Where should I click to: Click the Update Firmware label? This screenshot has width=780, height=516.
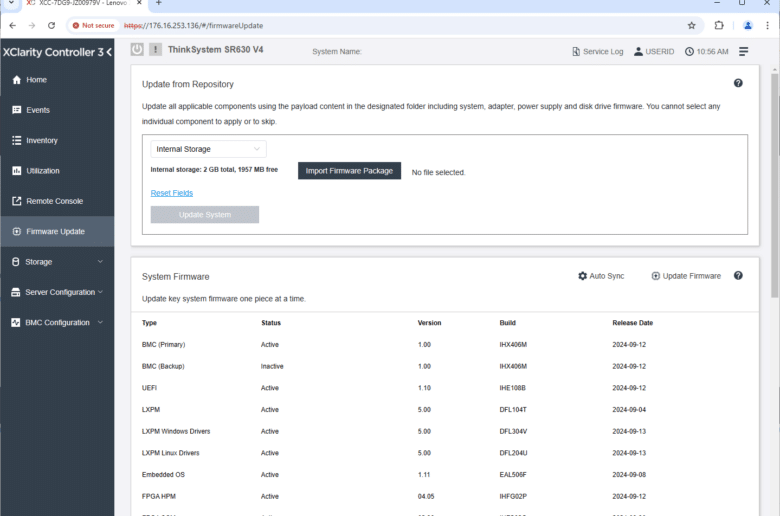[x=691, y=276]
